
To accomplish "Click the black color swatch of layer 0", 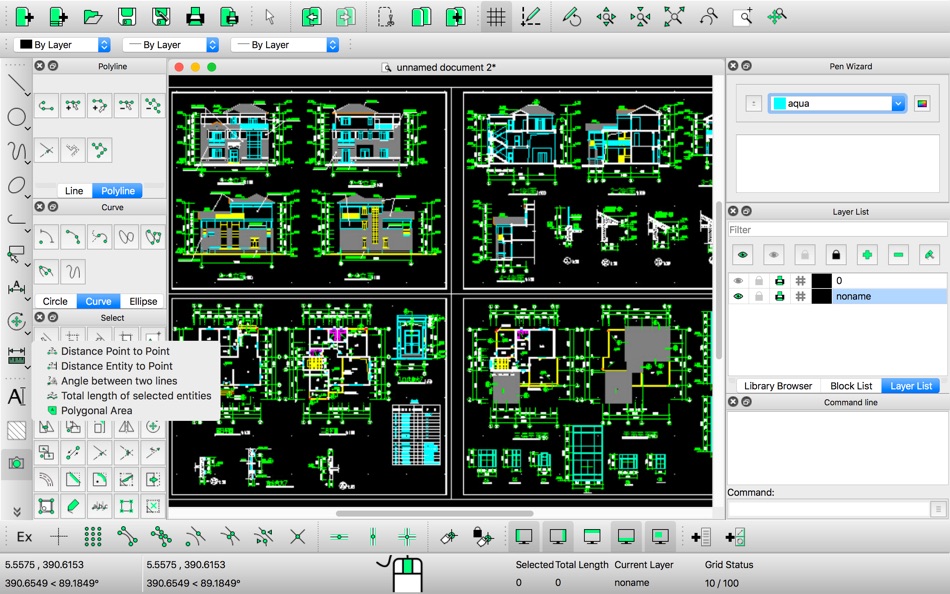I will tap(822, 281).
